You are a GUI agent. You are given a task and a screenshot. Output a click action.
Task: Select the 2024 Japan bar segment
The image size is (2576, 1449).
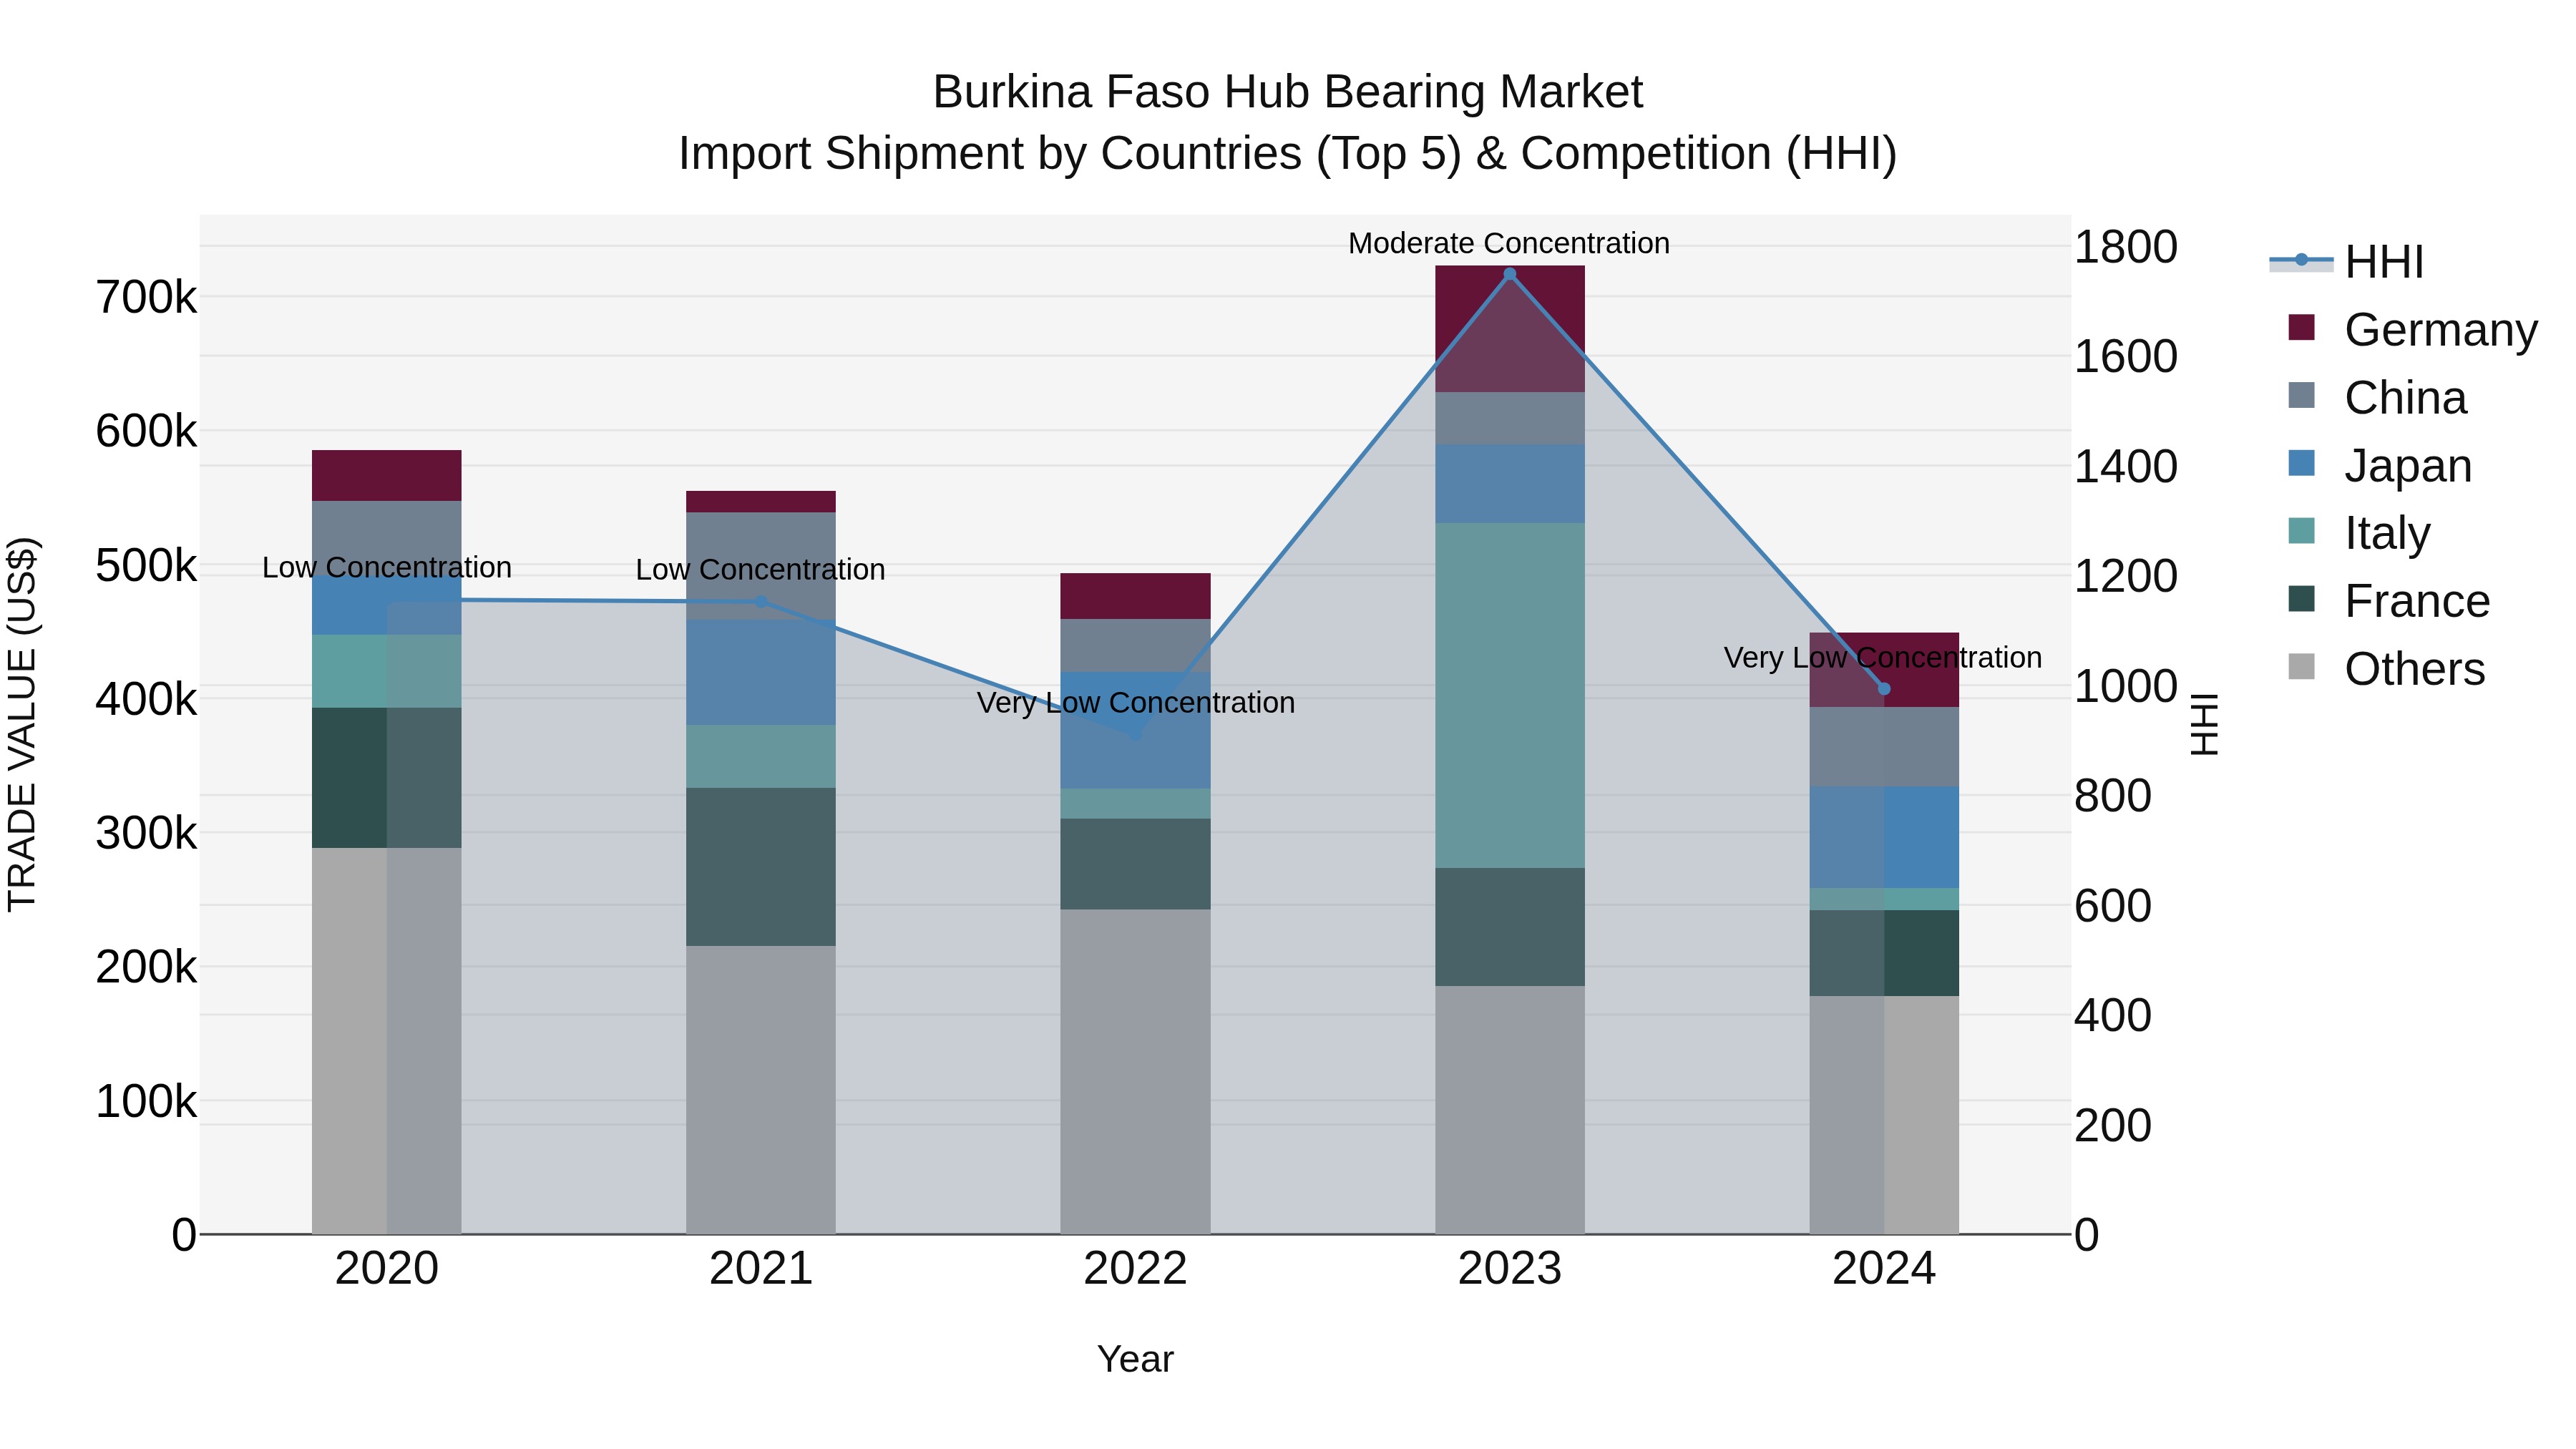[1884, 837]
